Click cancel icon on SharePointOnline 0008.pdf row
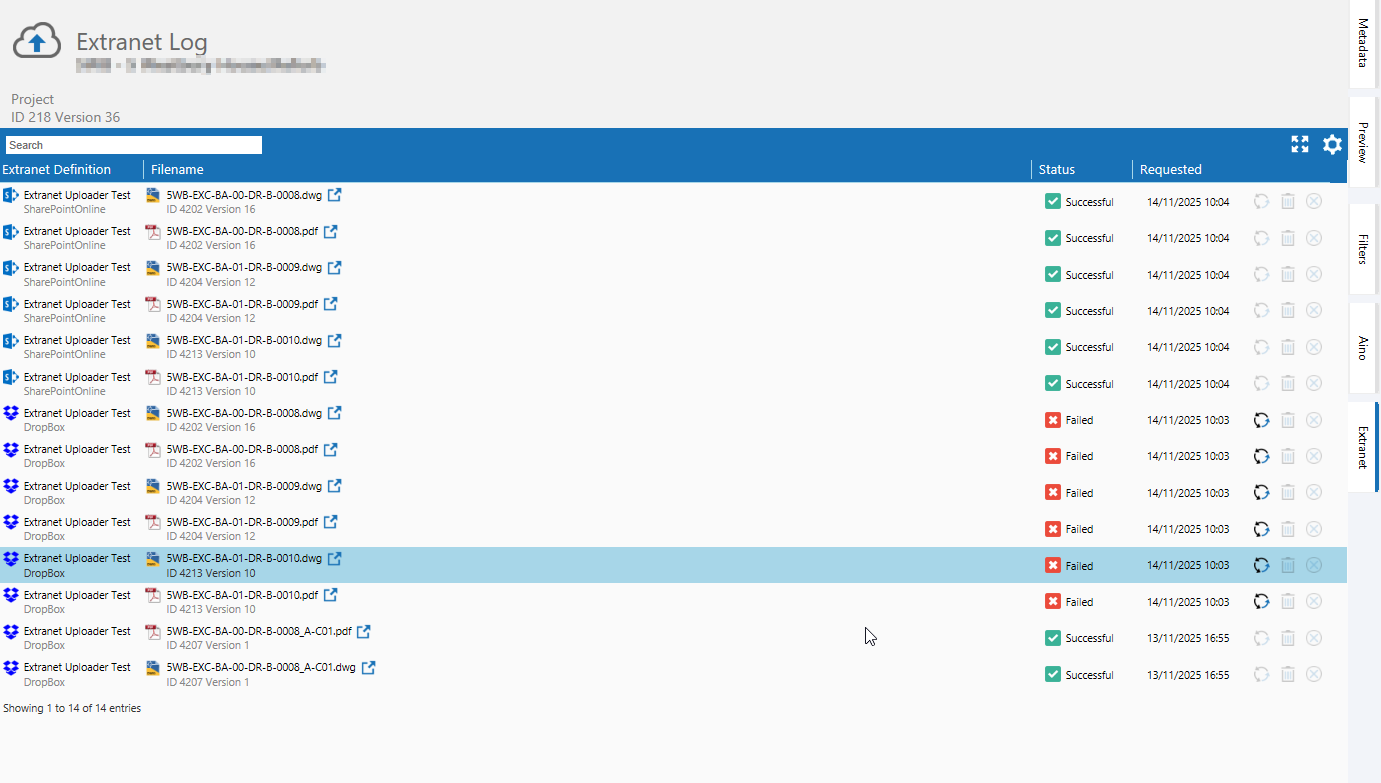The width and height of the screenshot is (1381, 783). click(x=1314, y=238)
